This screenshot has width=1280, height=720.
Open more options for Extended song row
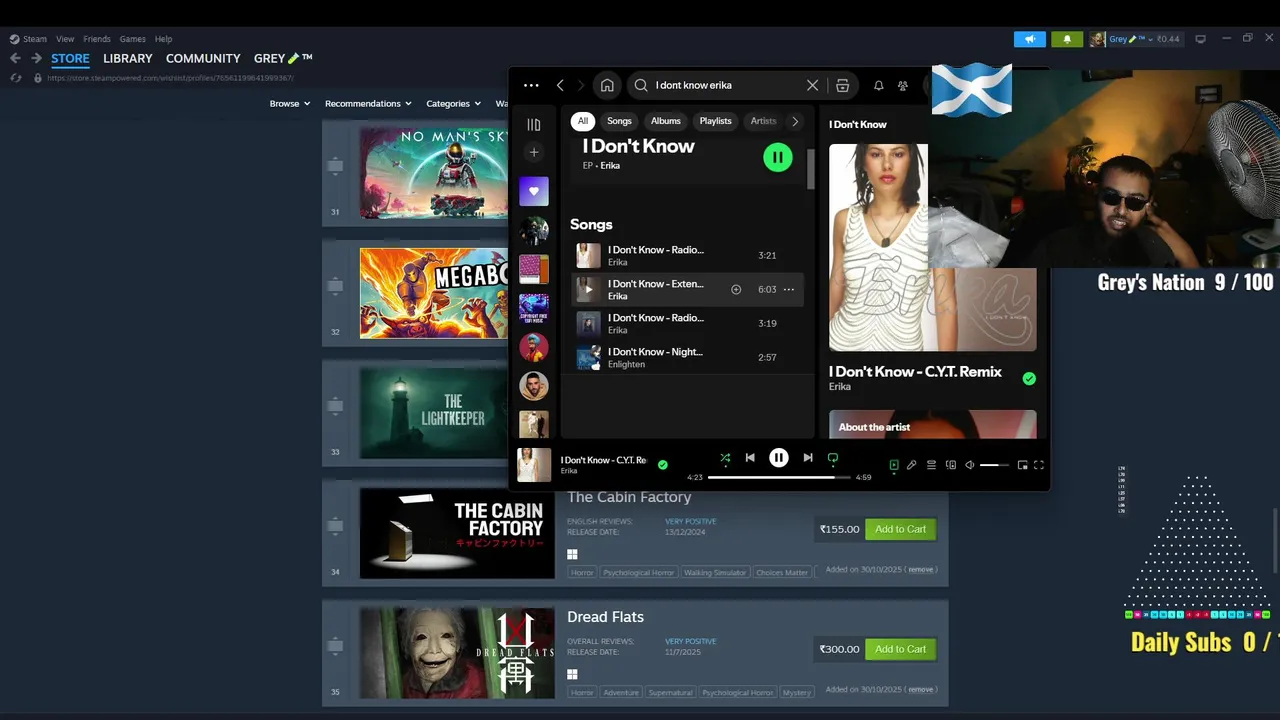[x=789, y=290]
